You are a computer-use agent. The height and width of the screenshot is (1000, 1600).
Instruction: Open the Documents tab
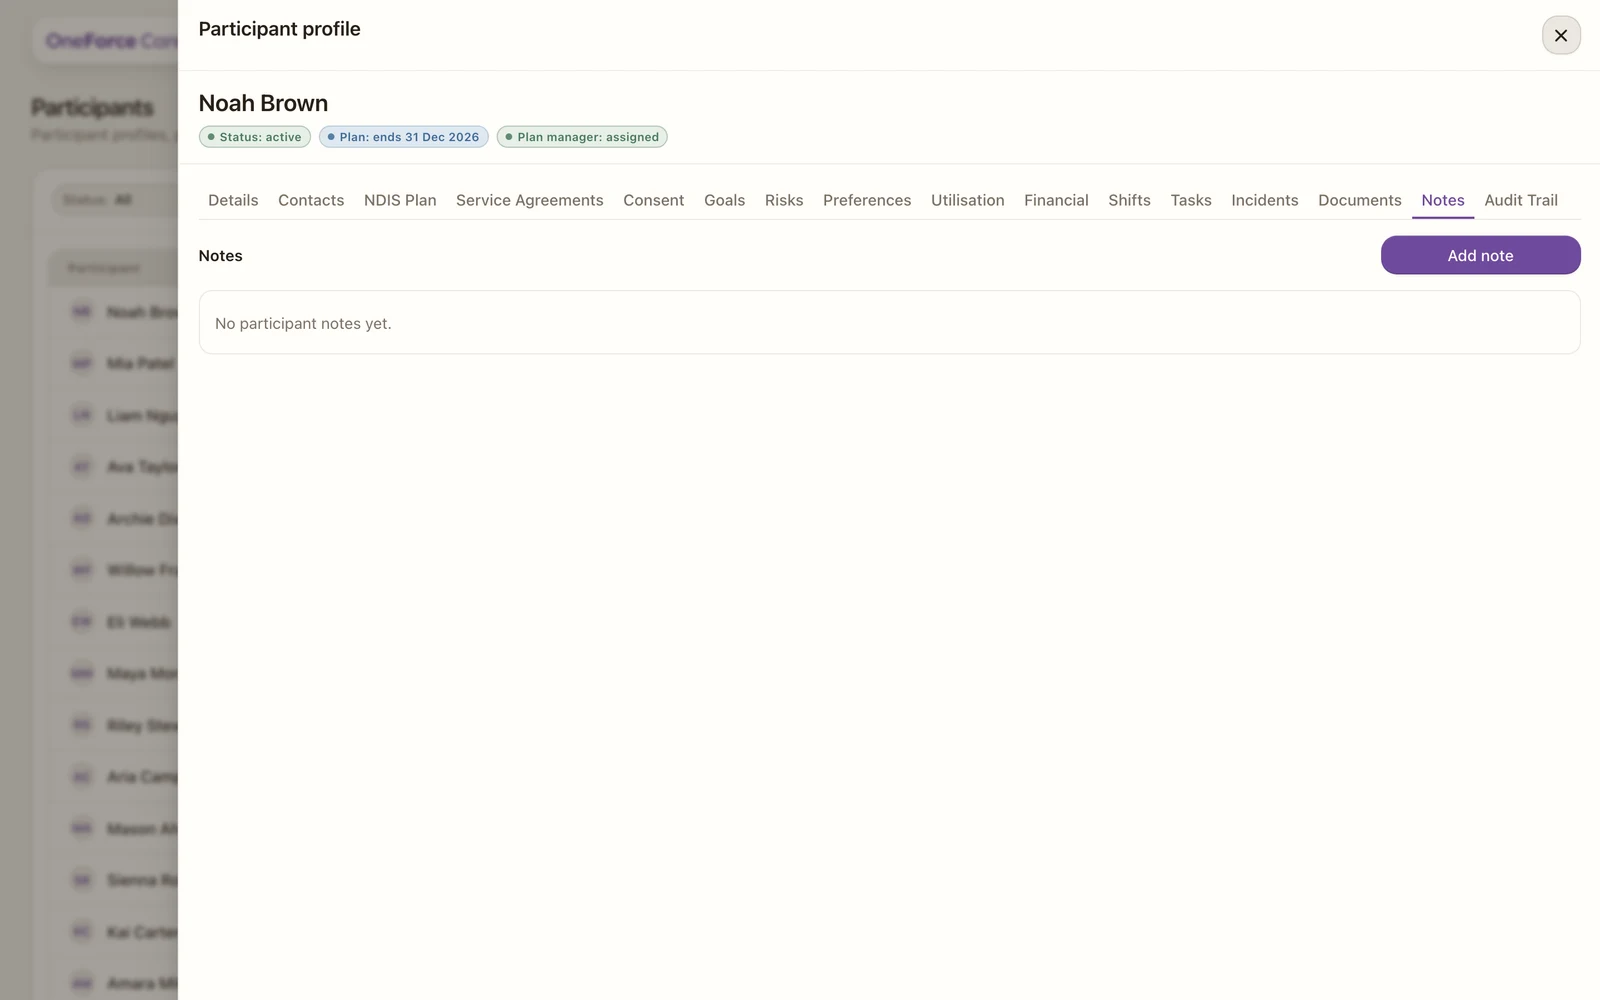(x=1360, y=200)
